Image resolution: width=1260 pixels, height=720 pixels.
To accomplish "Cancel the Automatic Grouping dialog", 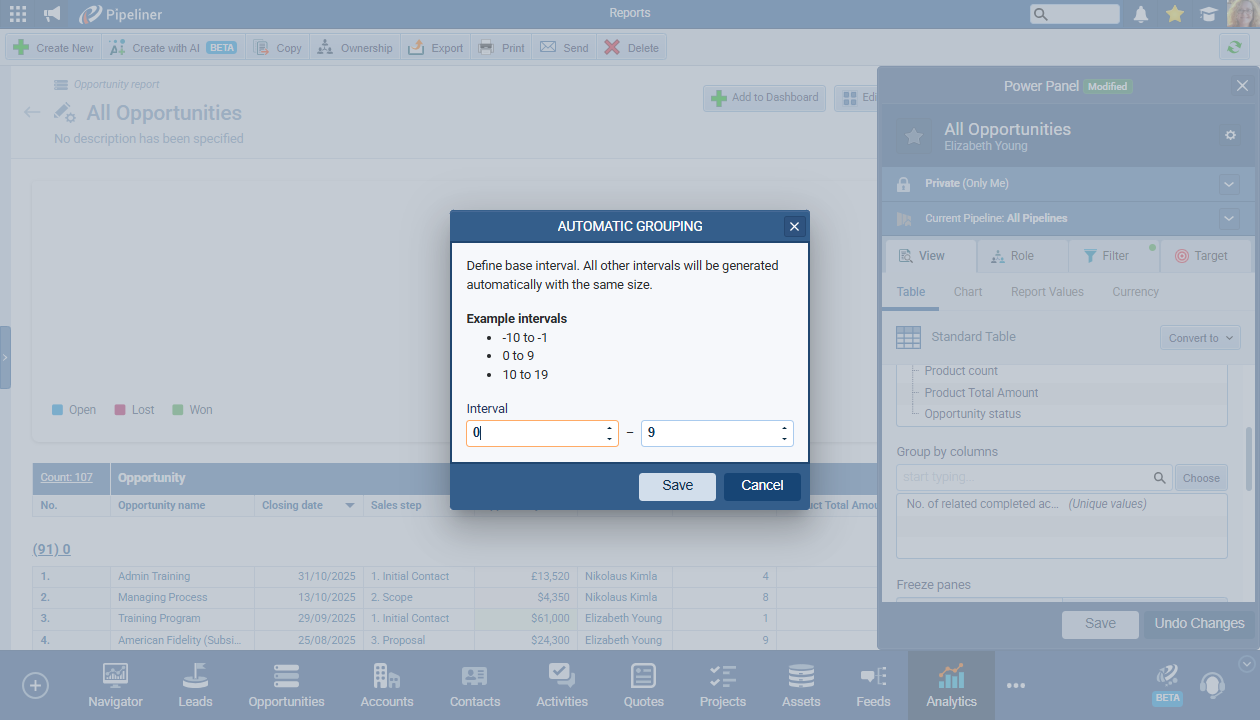I will (x=762, y=486).
